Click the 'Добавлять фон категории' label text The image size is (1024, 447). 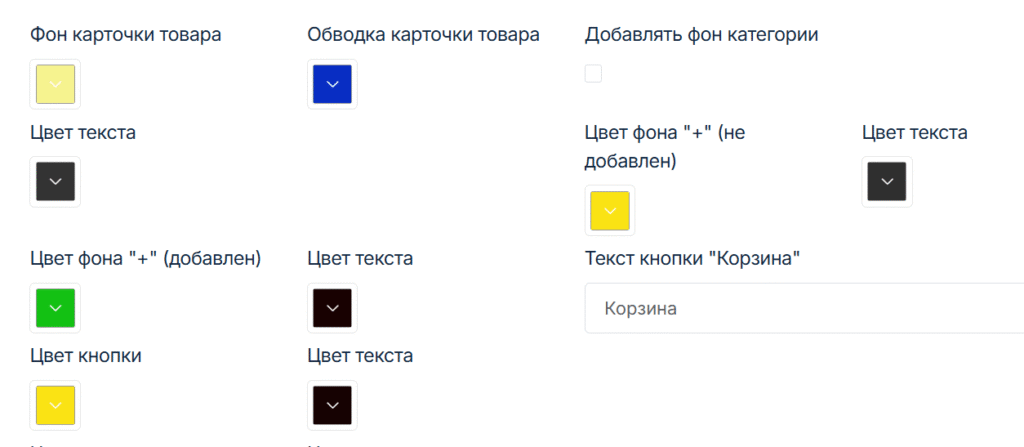(x=701, y=35)
